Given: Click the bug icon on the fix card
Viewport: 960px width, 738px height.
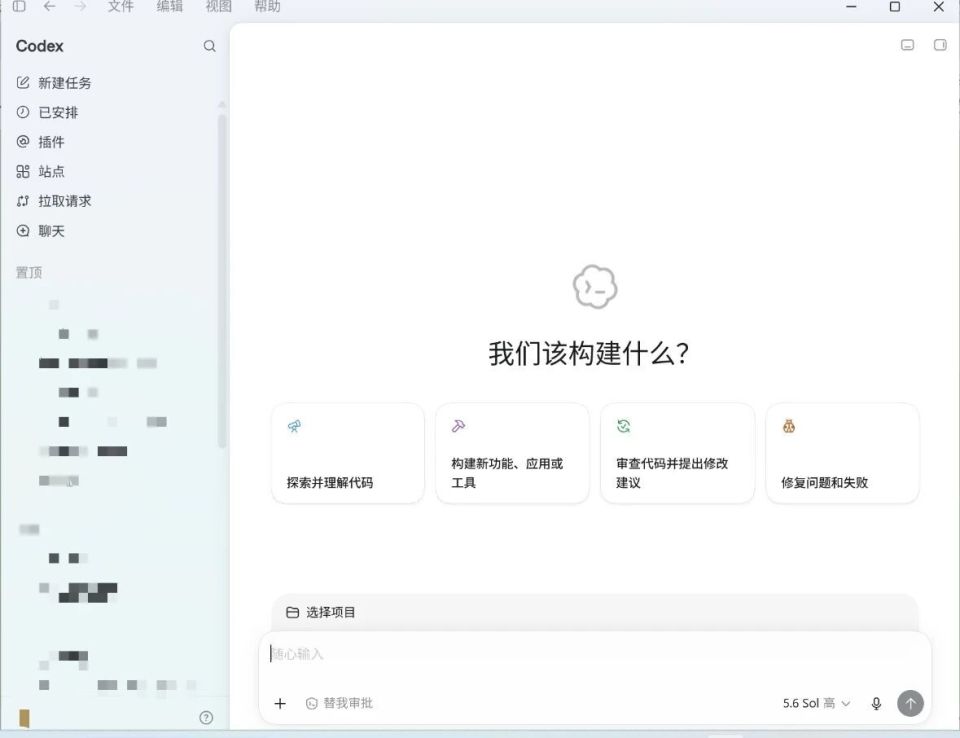Looking at the screenshot, I should [x=789, y=426].
